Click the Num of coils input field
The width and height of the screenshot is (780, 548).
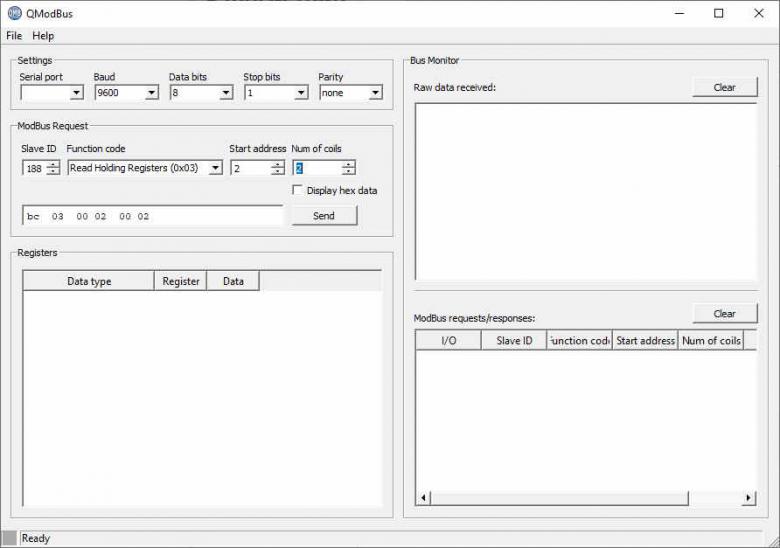(317, 168)
